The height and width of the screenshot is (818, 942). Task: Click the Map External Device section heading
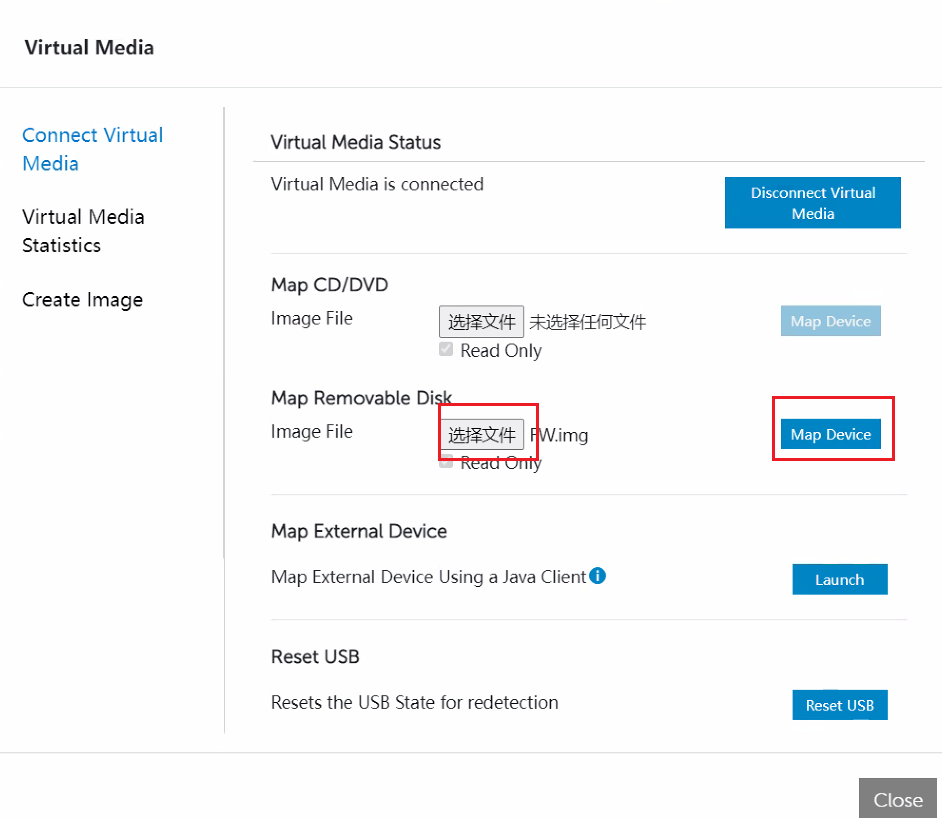click(x=358, y=531)
